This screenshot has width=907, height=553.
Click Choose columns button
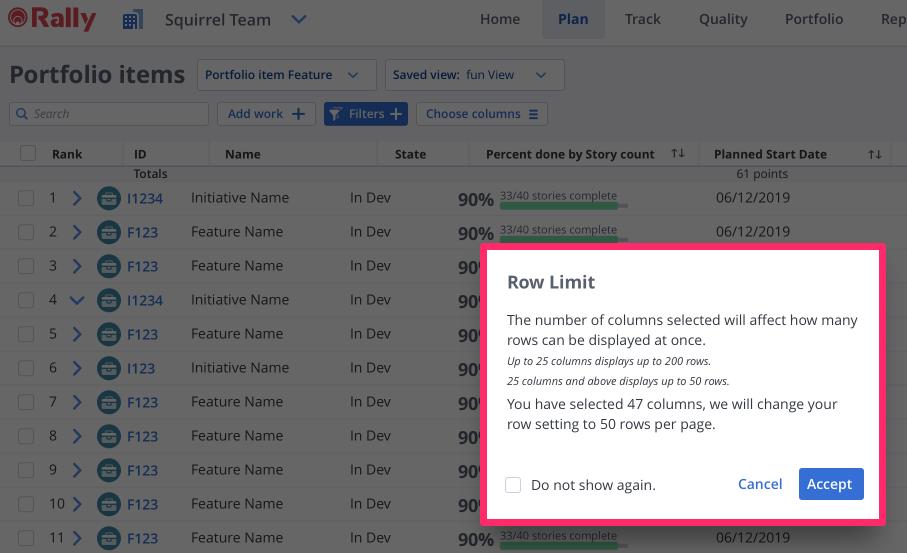click(x=481, y=114)
